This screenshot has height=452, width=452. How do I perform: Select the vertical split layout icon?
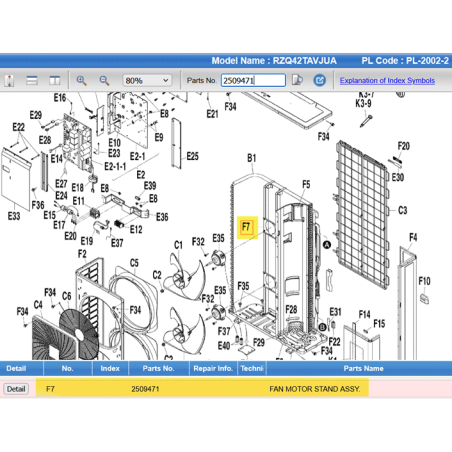(55, 80)
